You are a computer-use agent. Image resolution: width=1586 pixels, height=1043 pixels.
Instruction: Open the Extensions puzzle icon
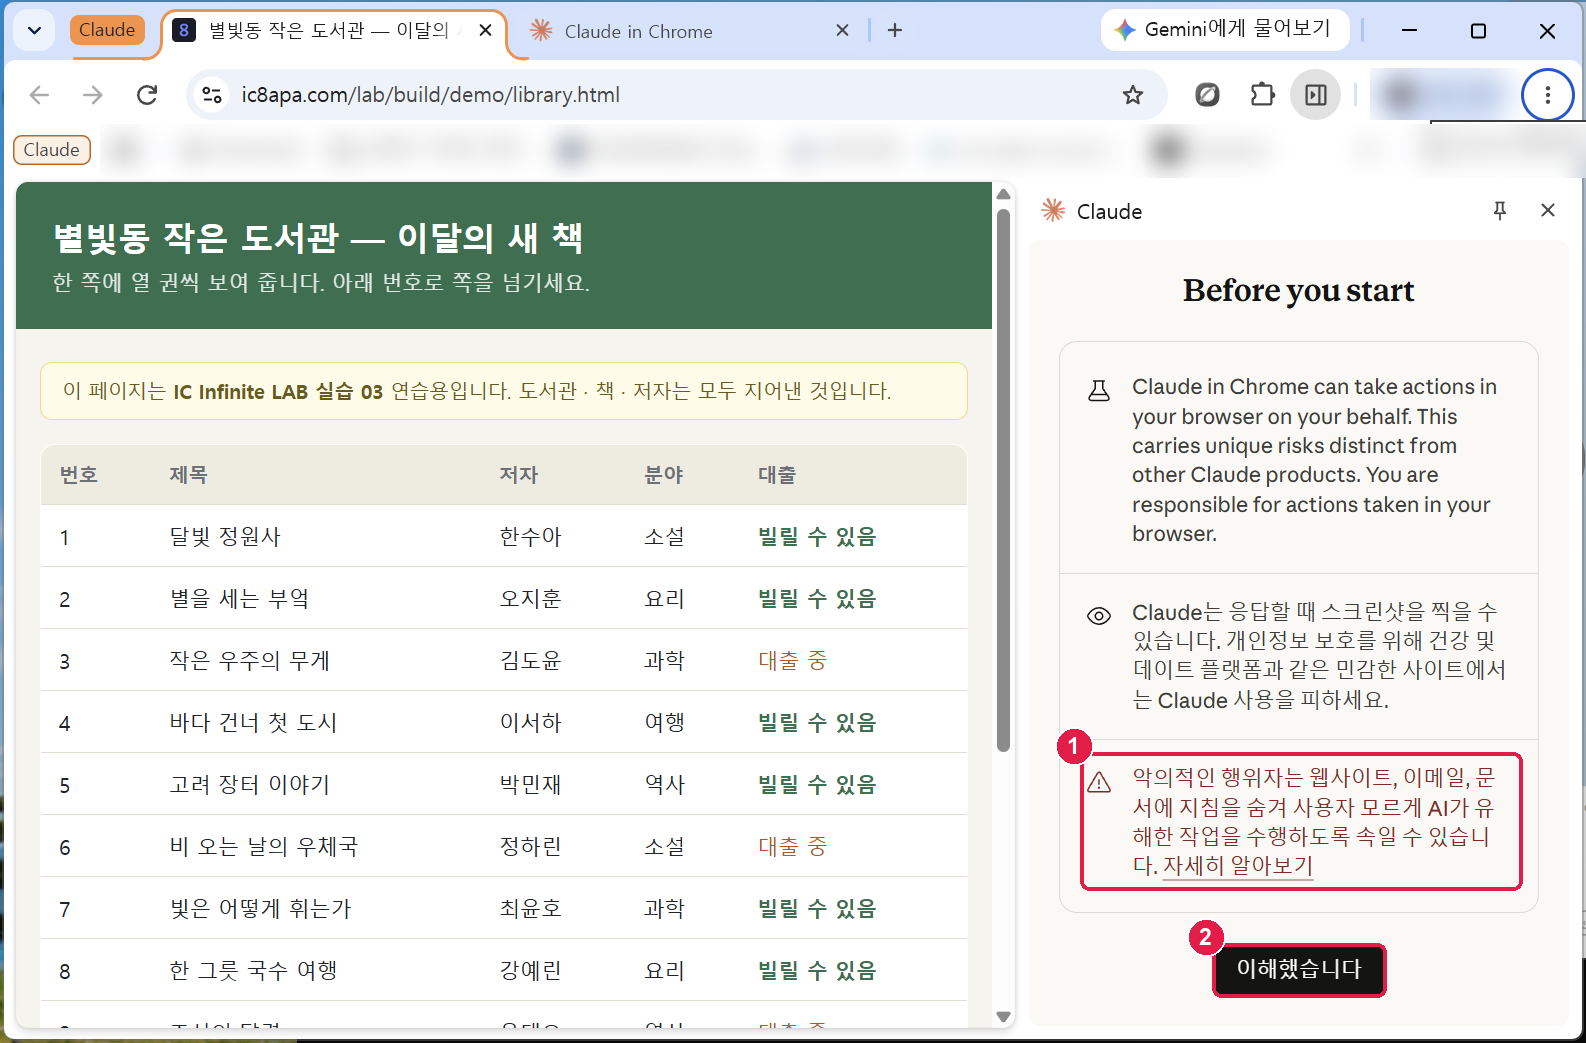tap(1262, 95)
